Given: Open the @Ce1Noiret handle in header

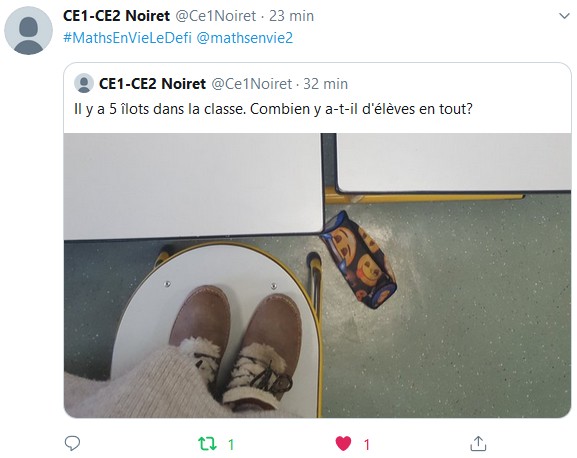Looking at the screenshot, I should pyautogui.click(x=215, y=16).
